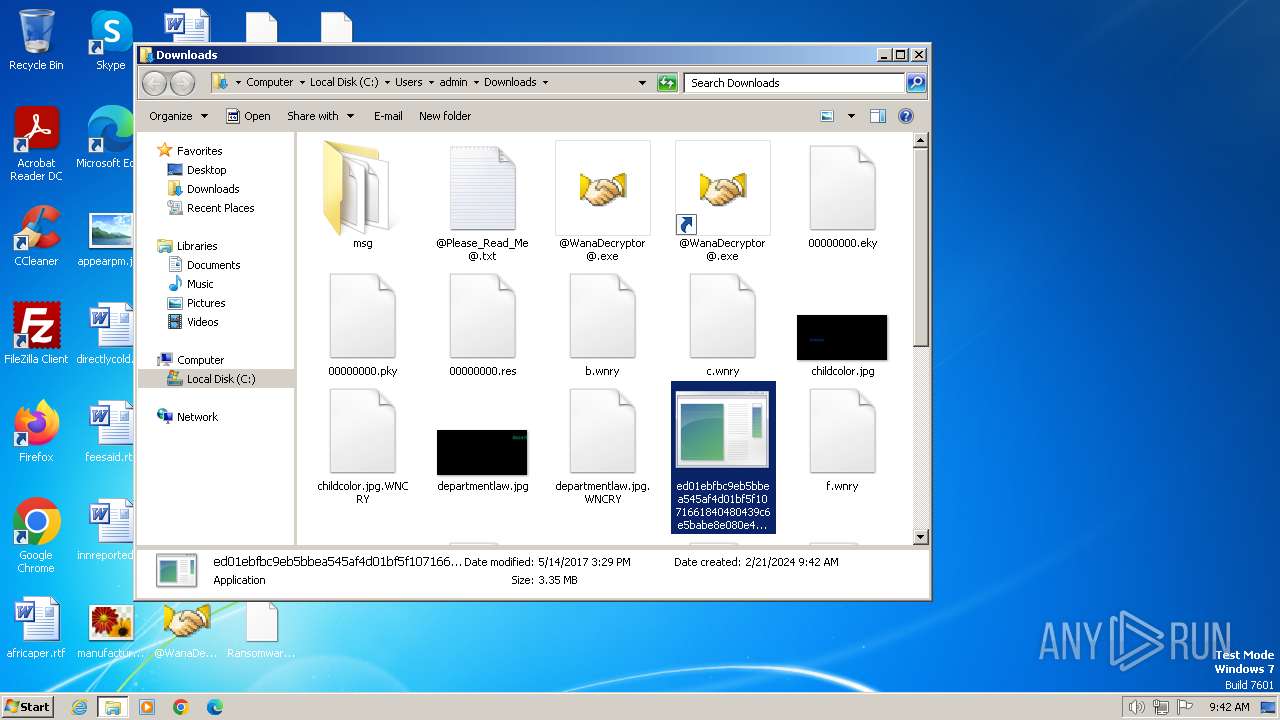Viewport: 1280px width, 720px height.
Task: Open the Organize menu
Action: (178, 116)
